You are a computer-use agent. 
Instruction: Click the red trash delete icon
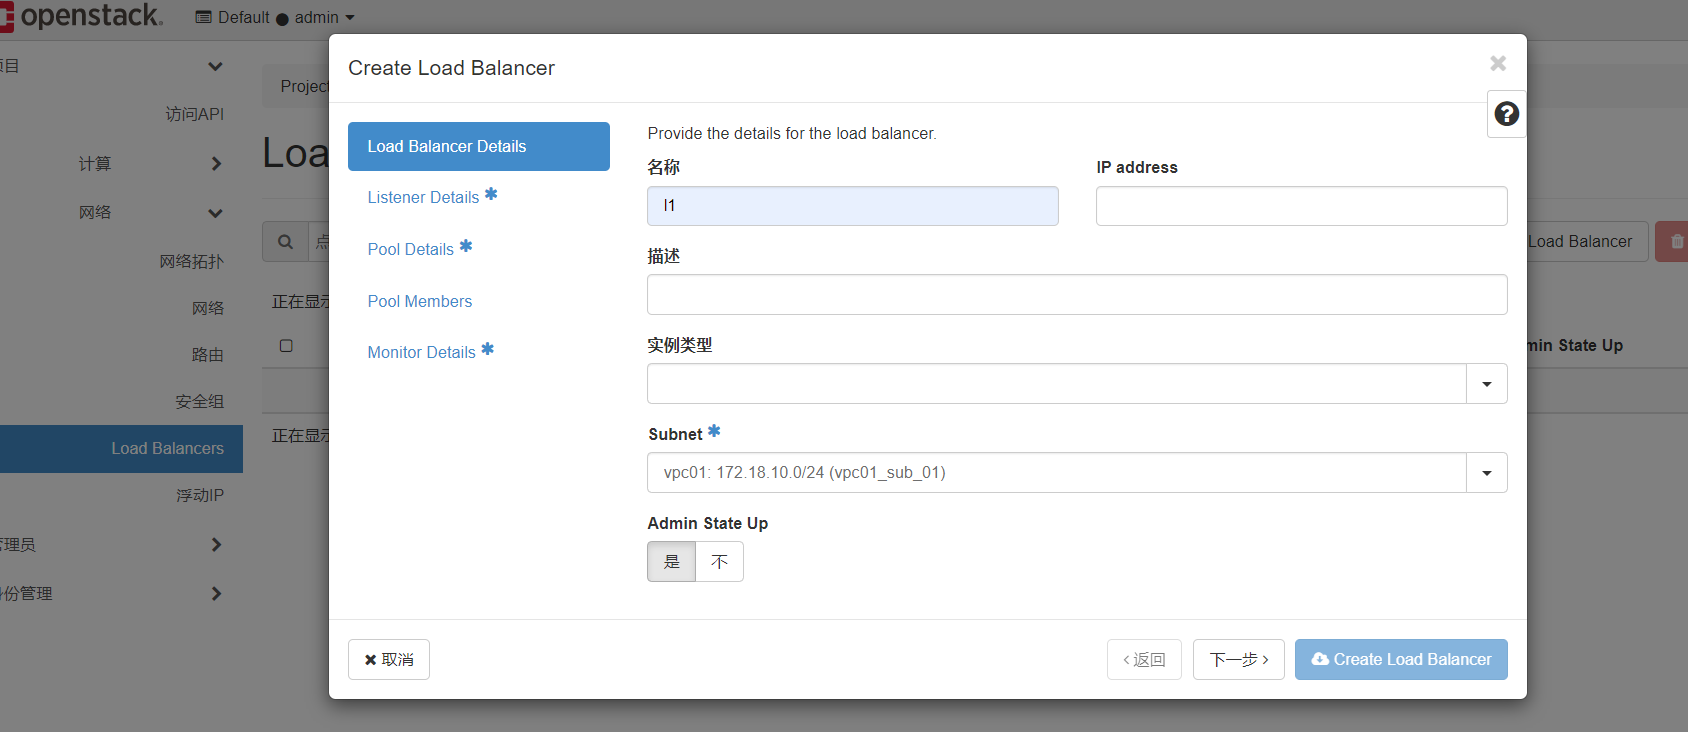point(1676,242)
